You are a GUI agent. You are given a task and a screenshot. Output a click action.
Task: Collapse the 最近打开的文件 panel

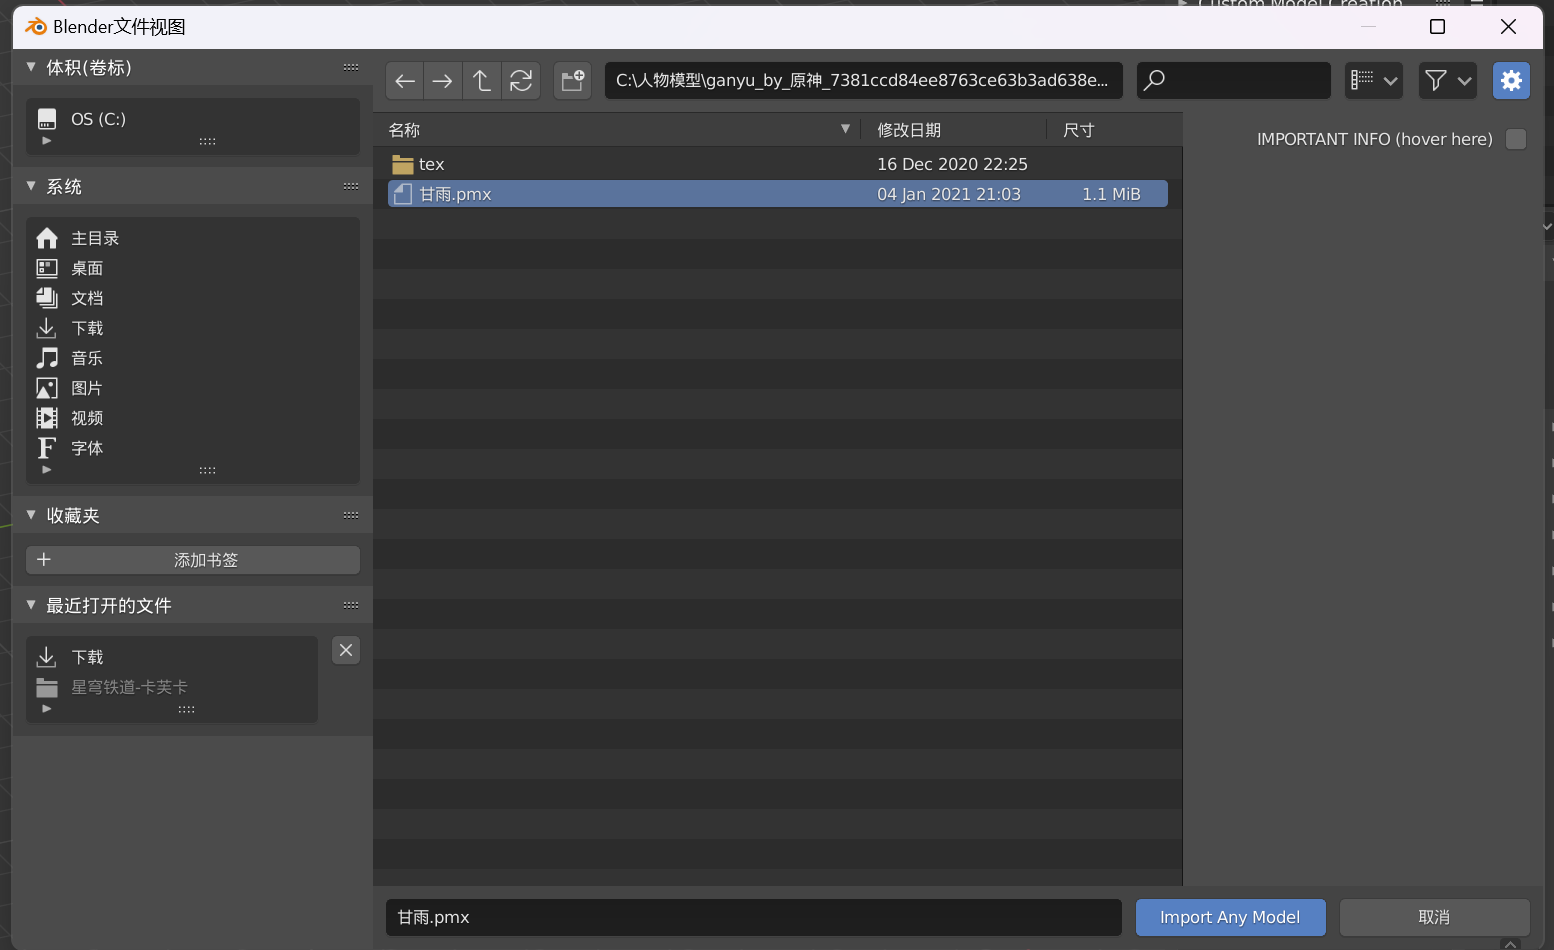point(31,605)
